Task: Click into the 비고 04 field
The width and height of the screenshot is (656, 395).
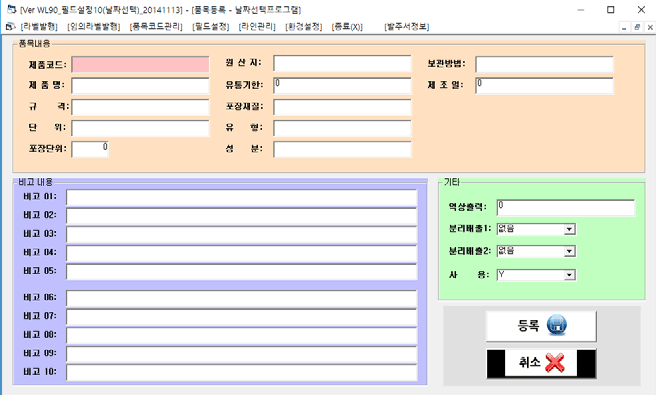Action: pos(242,254)
